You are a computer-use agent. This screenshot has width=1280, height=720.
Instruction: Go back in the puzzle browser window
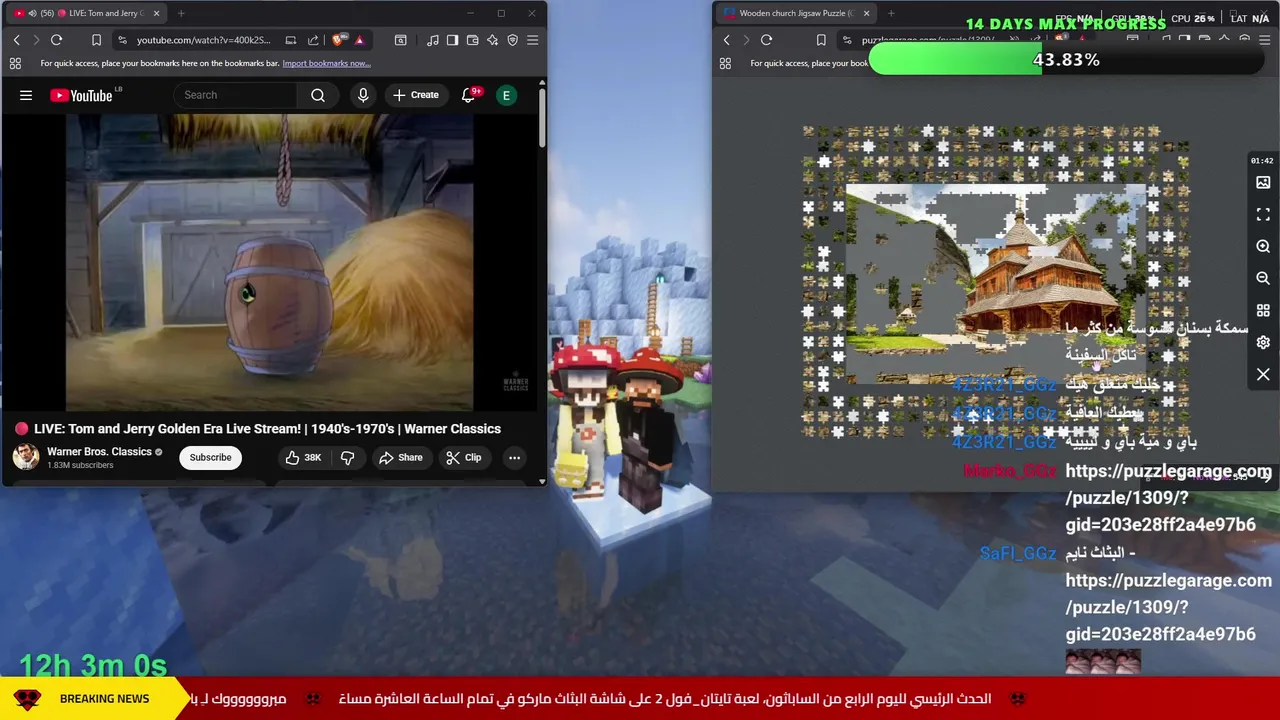point(727,40)
